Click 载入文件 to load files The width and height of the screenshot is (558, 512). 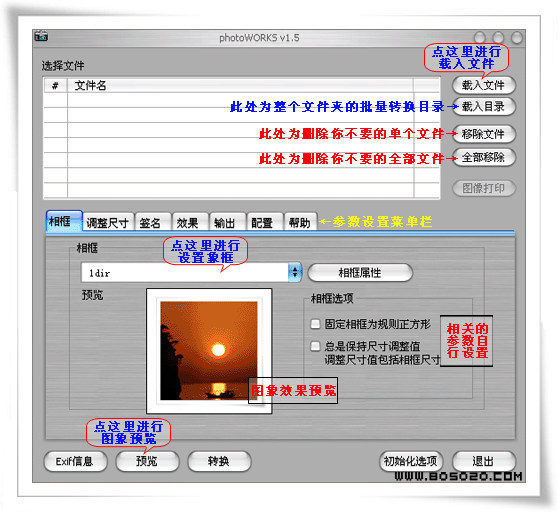(x=483, y=85)
